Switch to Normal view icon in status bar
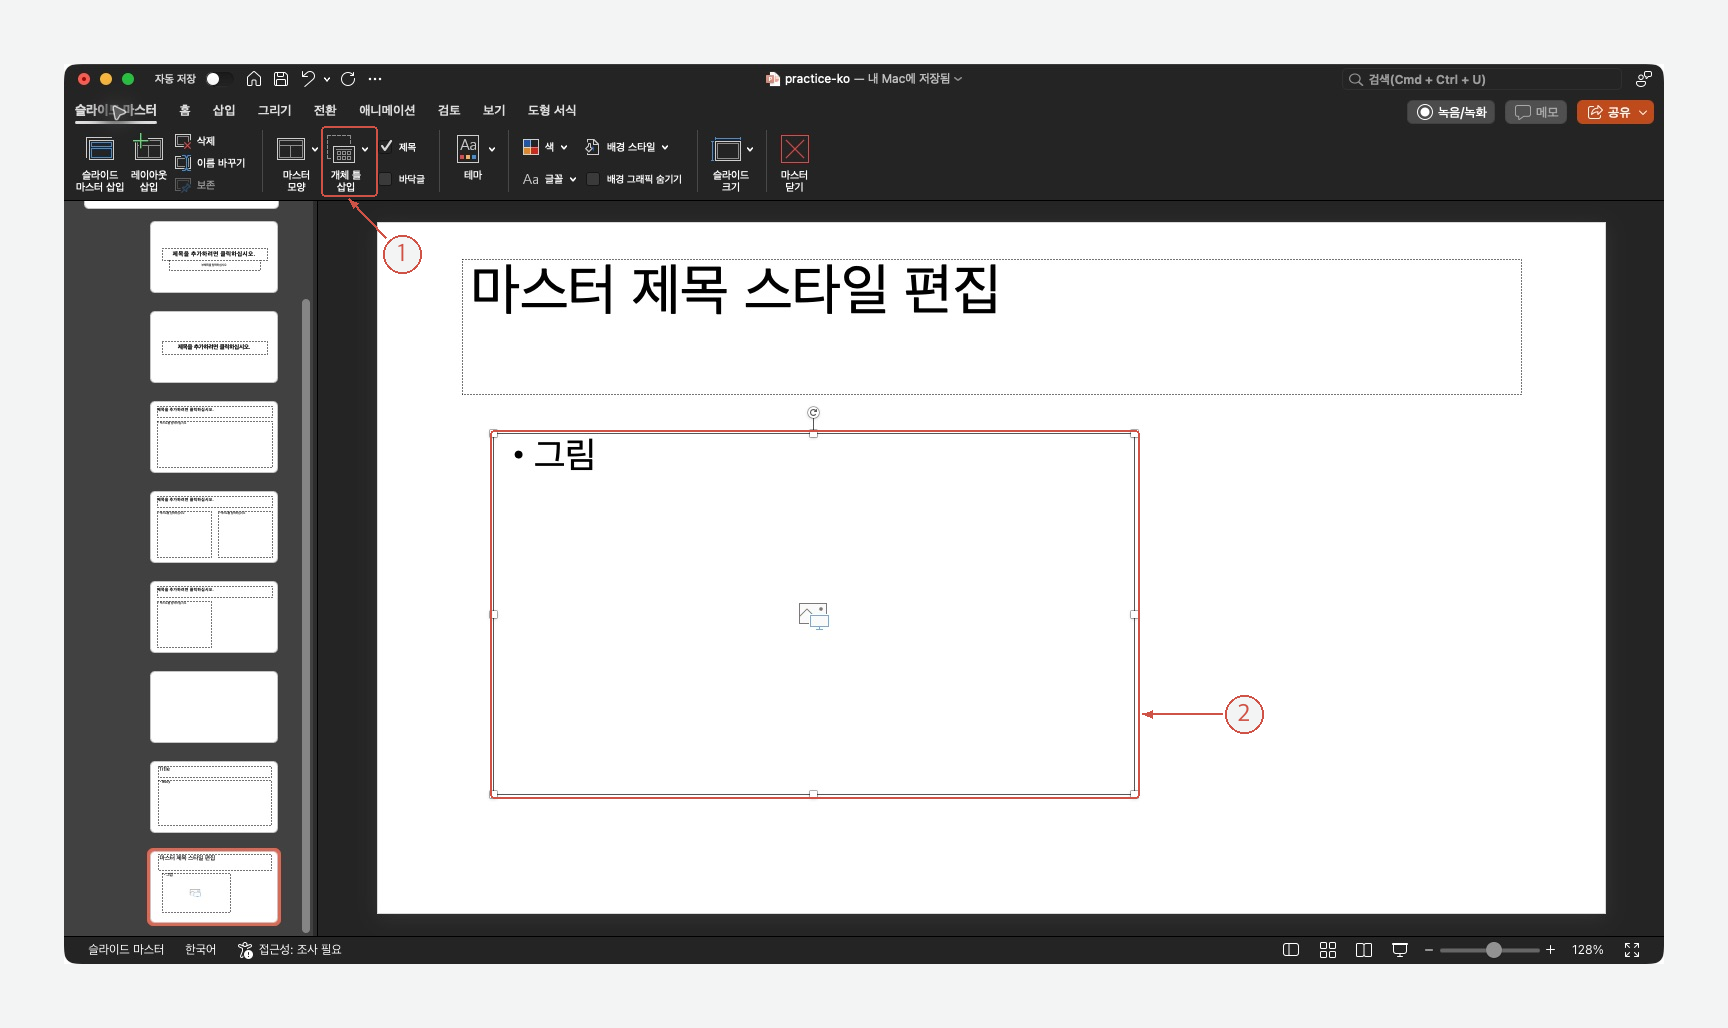 point(1291,950)
